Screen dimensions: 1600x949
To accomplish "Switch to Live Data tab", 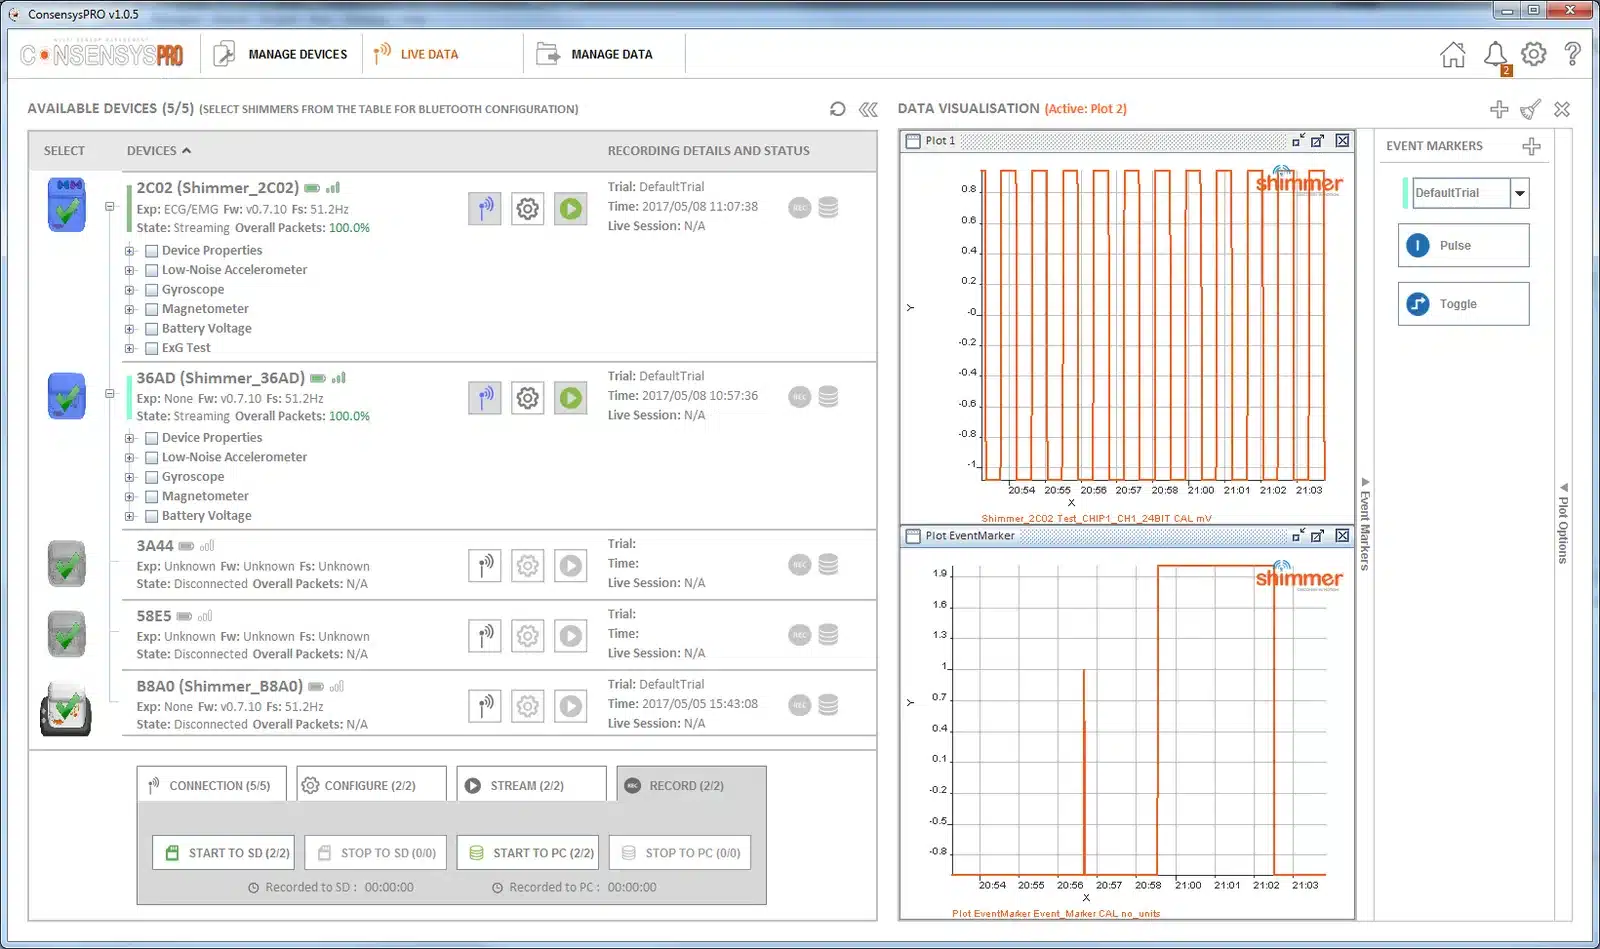I will coord(416,54).
